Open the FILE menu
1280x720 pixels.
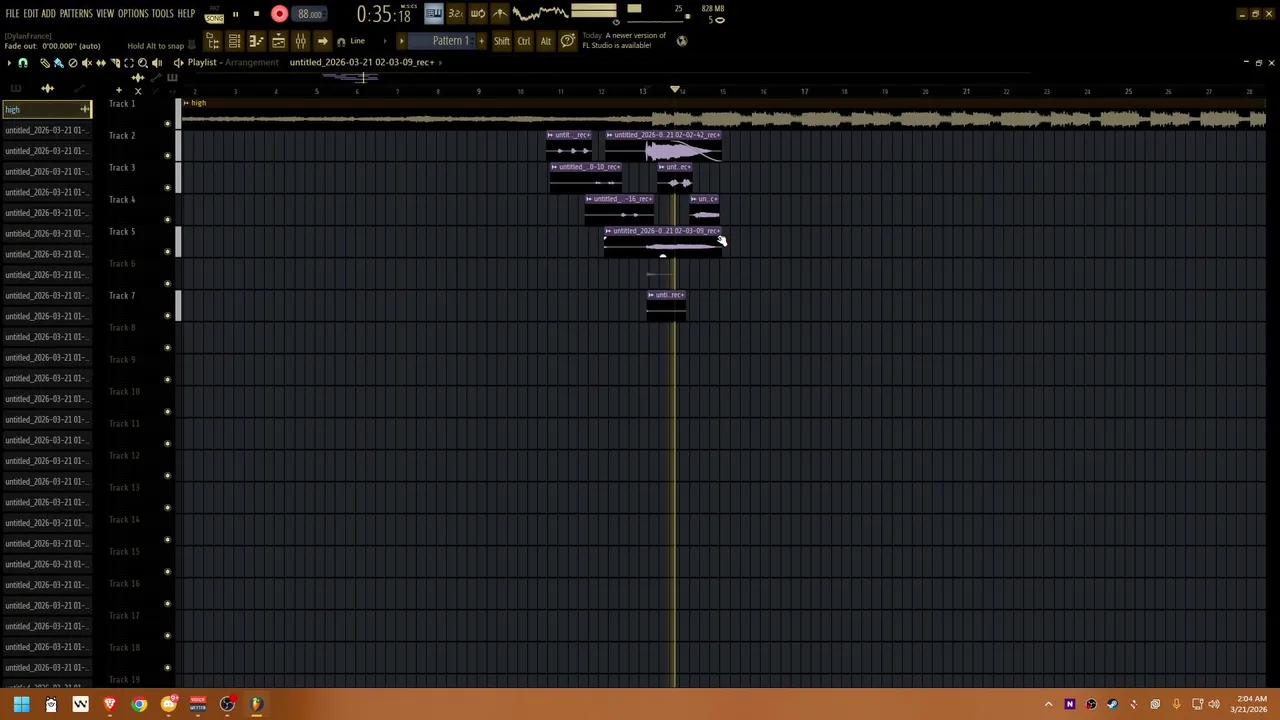click(x=12, y=14)
